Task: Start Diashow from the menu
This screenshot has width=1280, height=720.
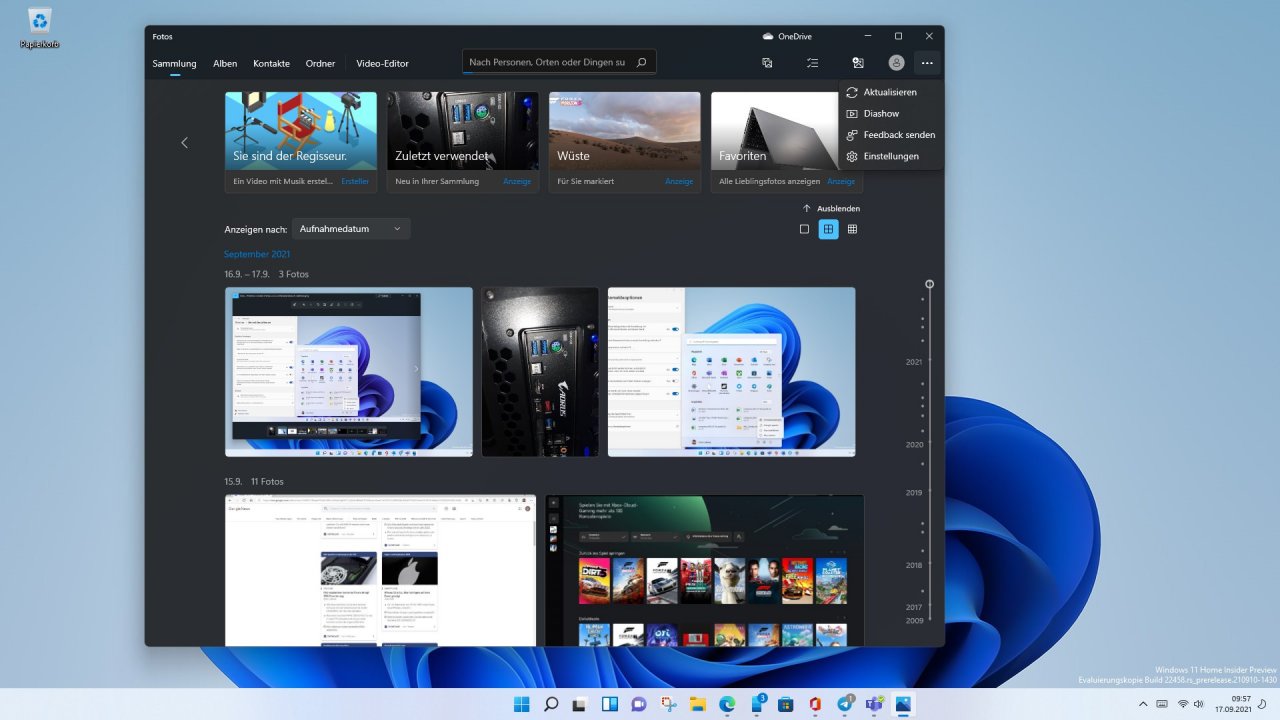Action: point(891,113)
